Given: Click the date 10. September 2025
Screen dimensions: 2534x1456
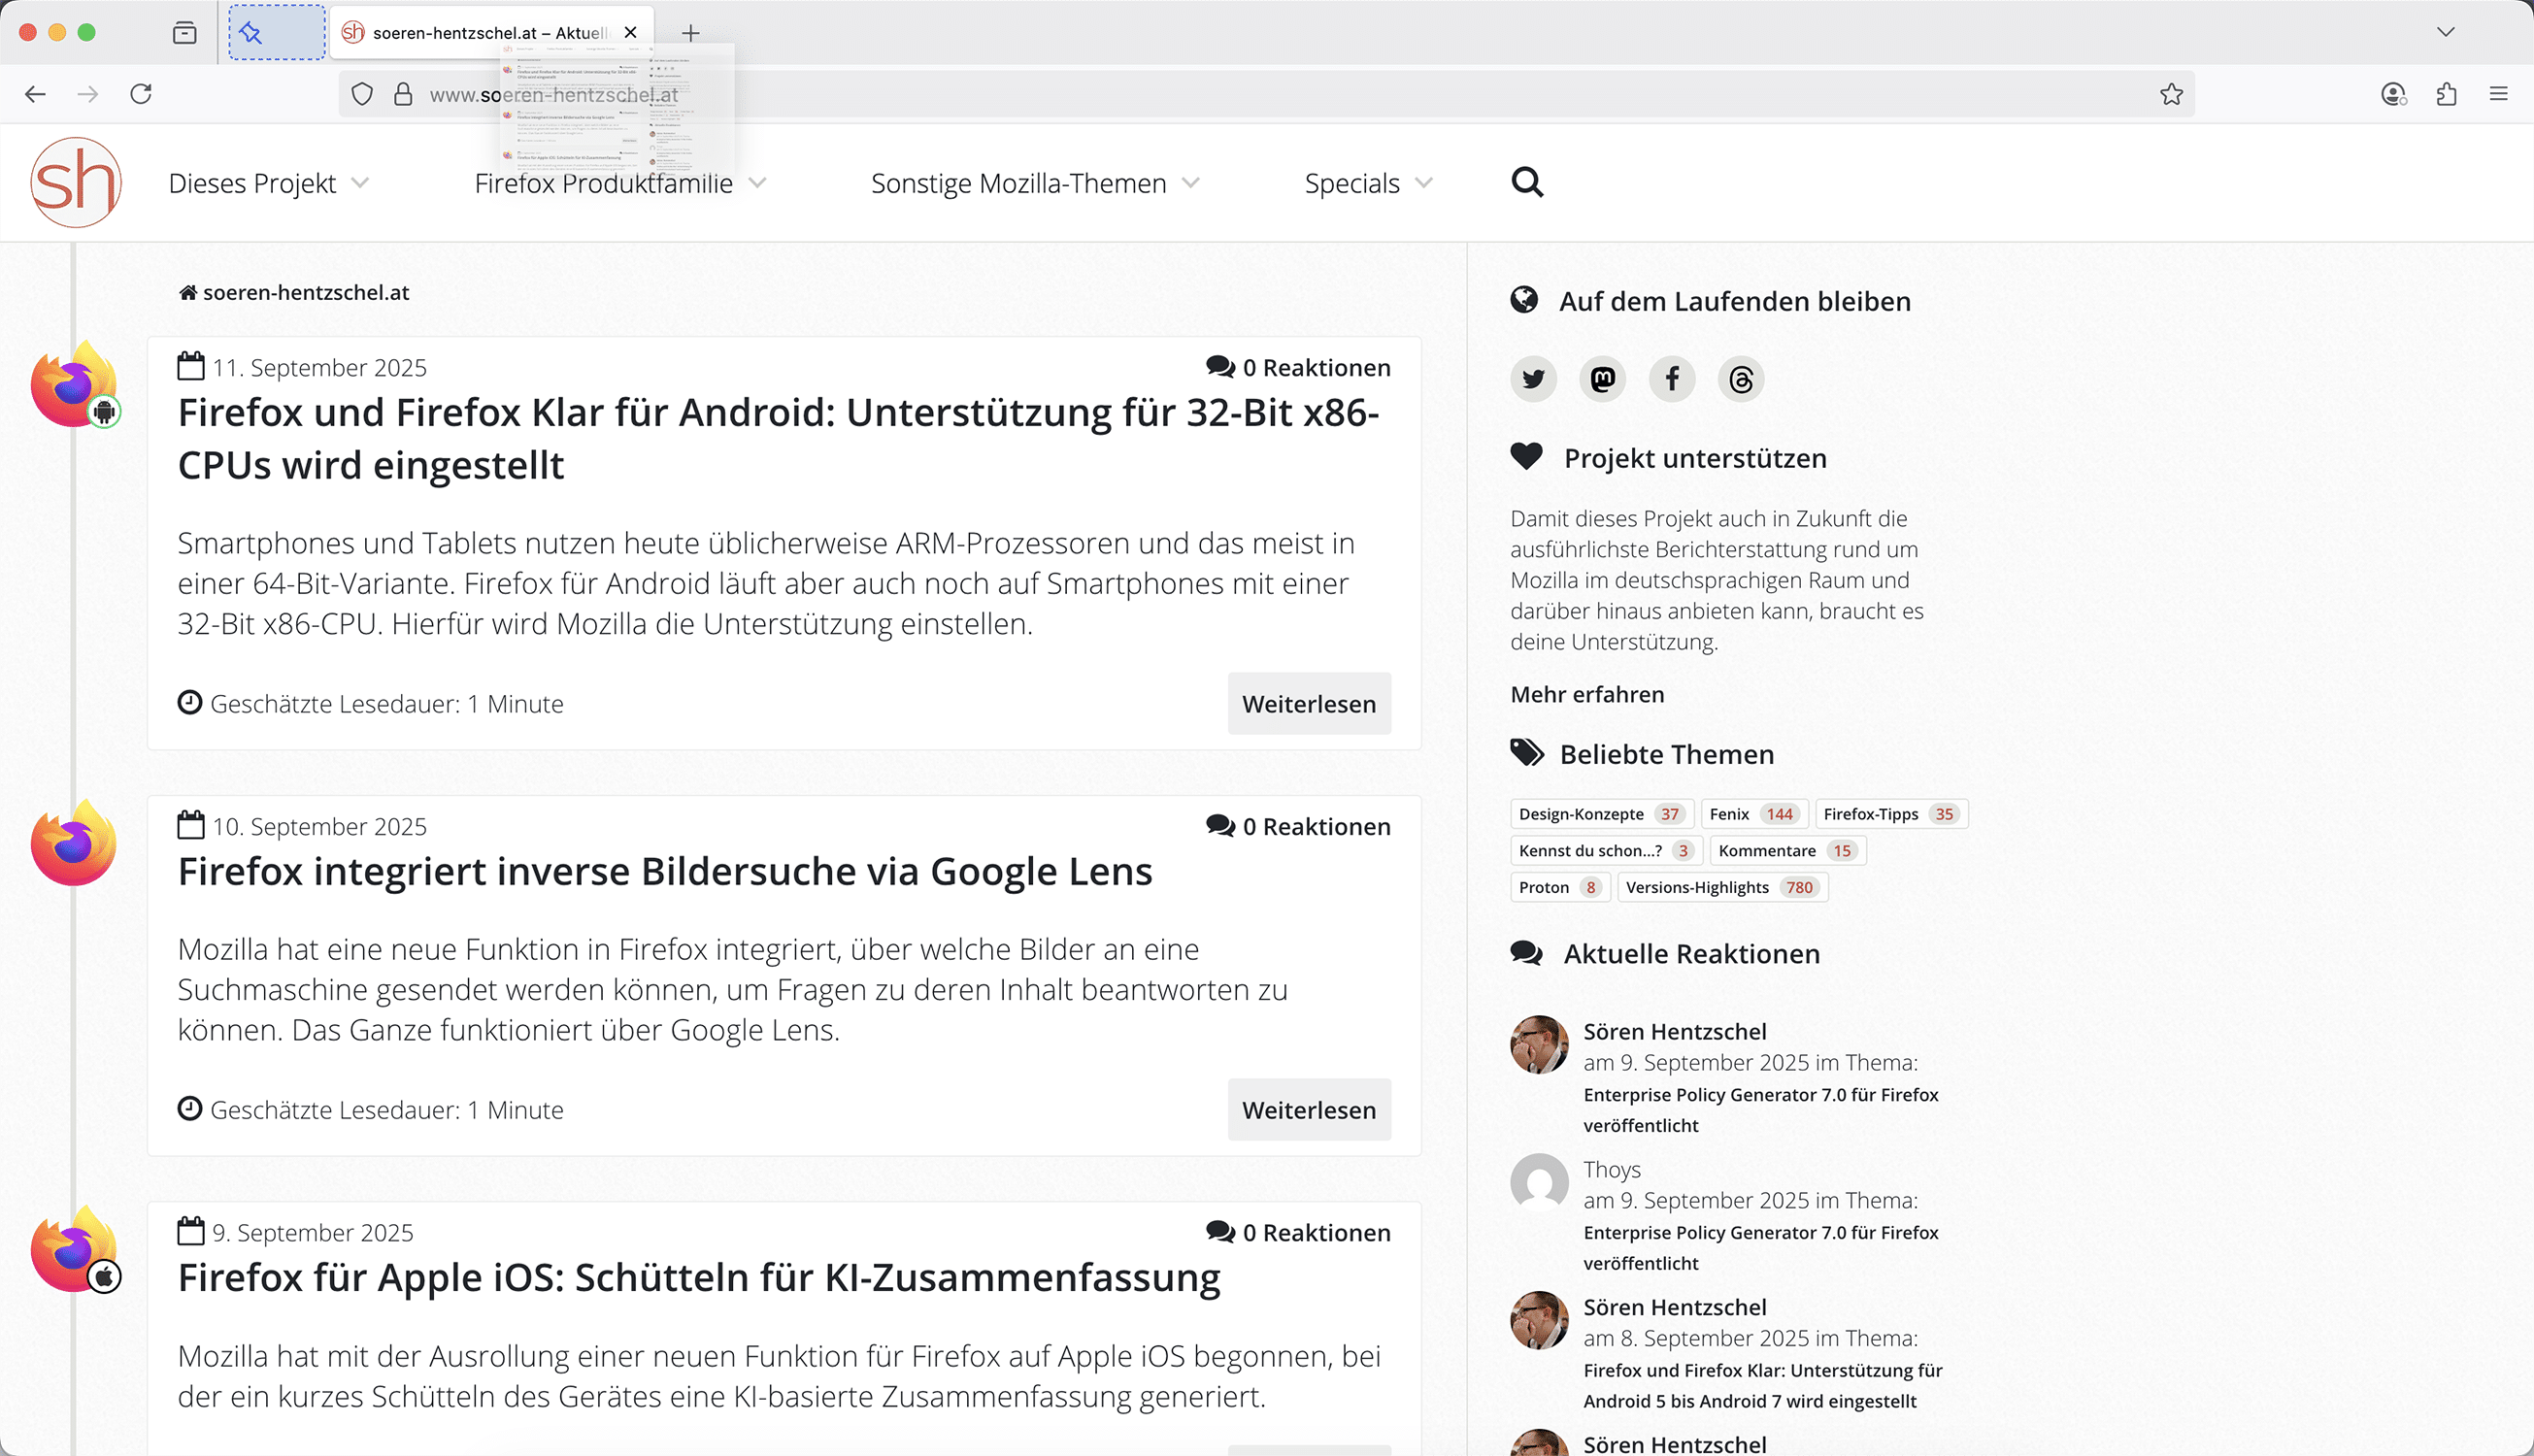Looking at the screenshot, I should (319, 826).
